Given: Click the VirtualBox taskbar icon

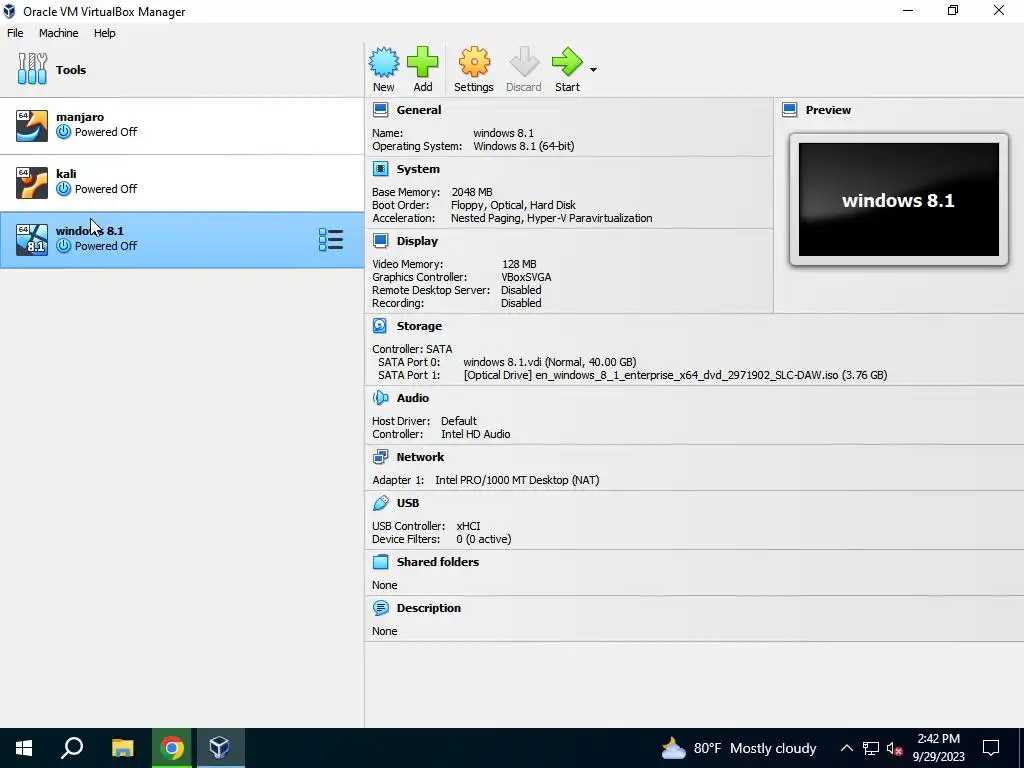Looking at the screenshot, I should click(219, 748).
